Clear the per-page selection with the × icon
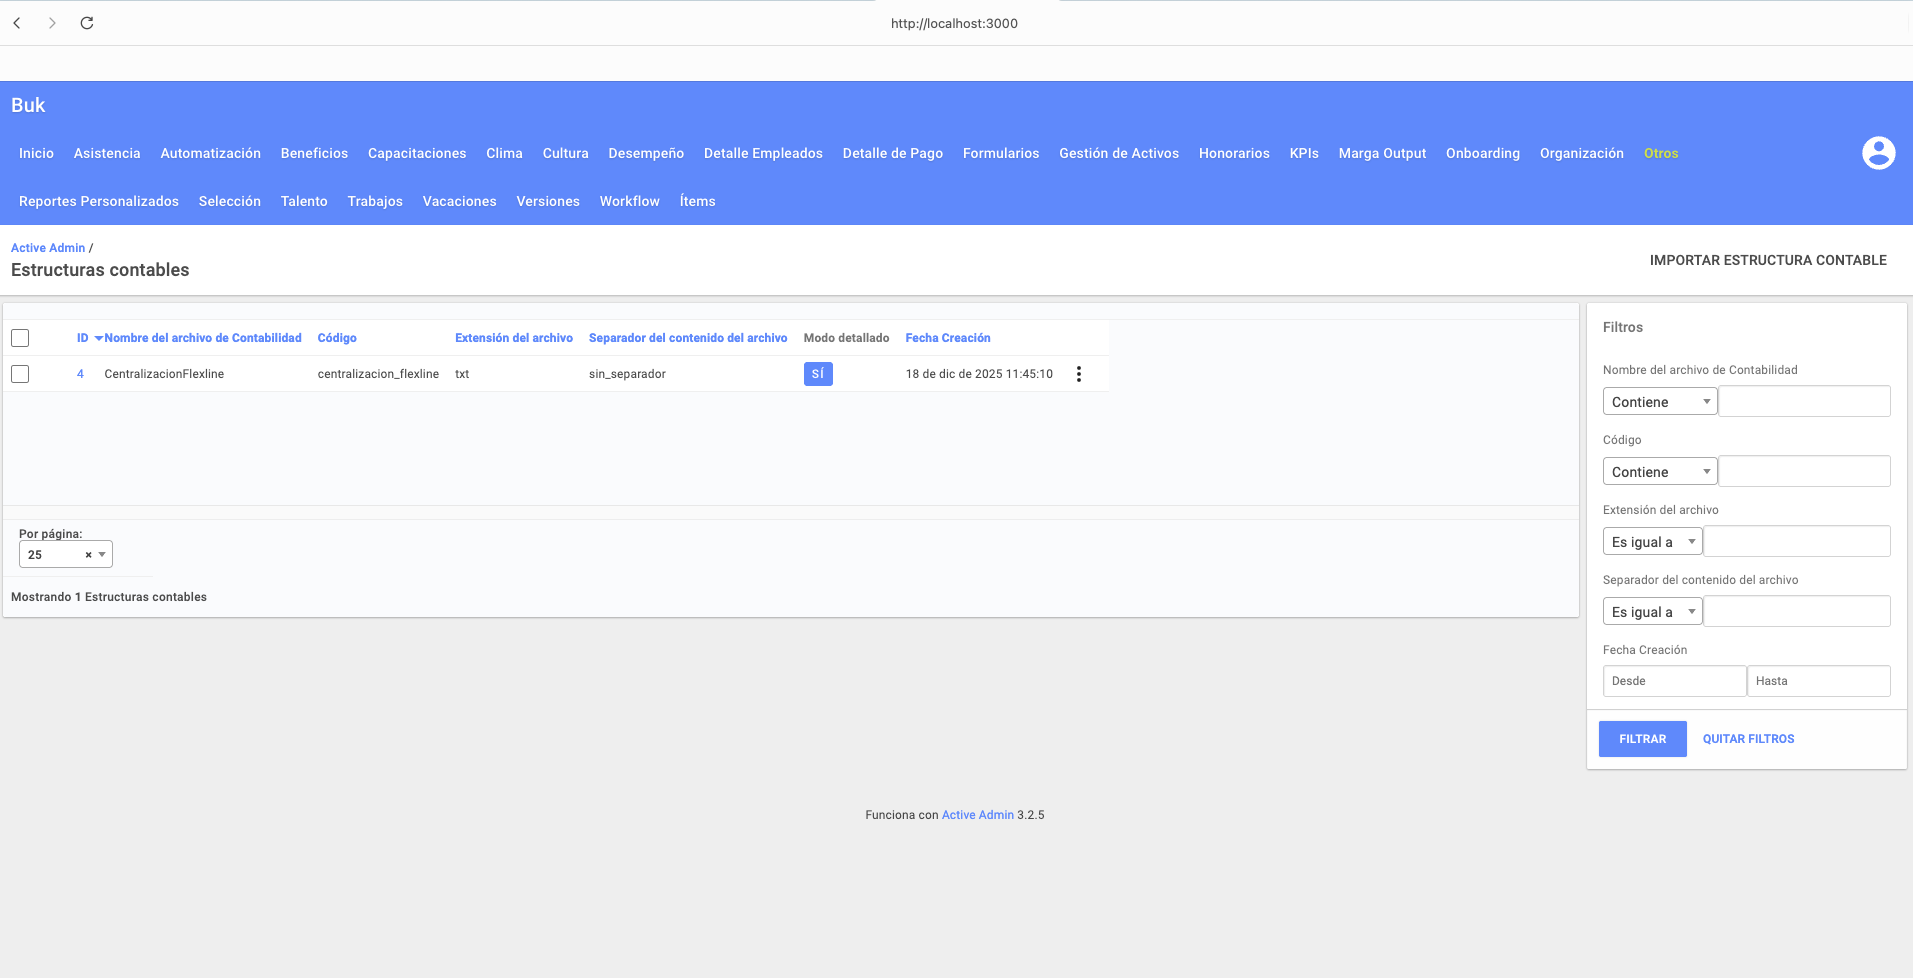This screenshot has width=1913, height=978. tap(87, 554)
